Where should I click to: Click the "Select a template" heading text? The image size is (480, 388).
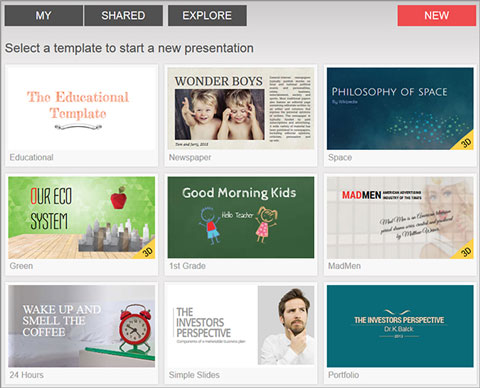129,48
